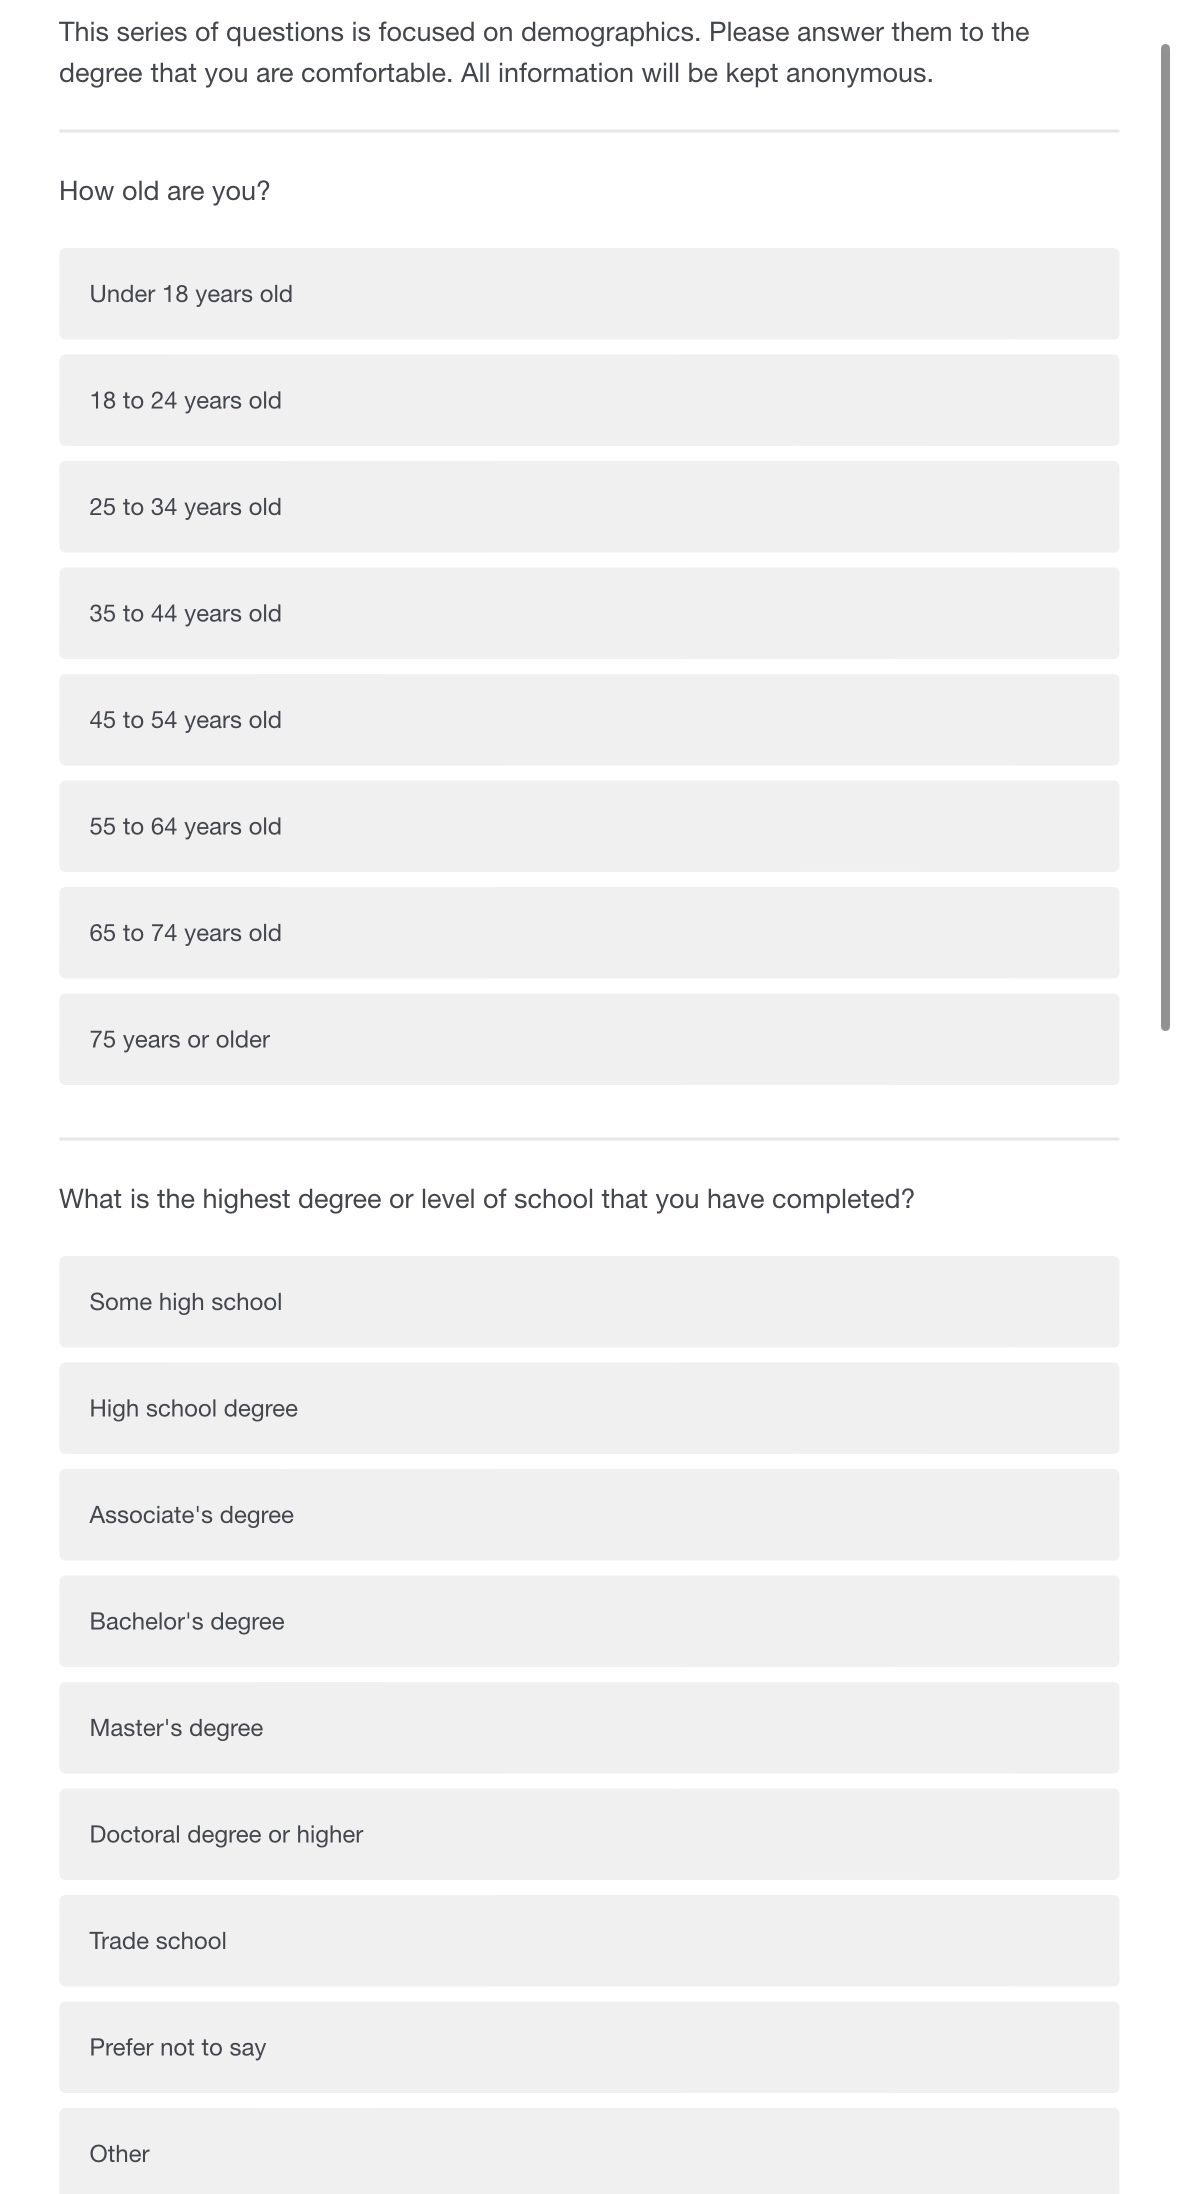Choose "Prefer not to say" for education

[x=589, y=2047]
